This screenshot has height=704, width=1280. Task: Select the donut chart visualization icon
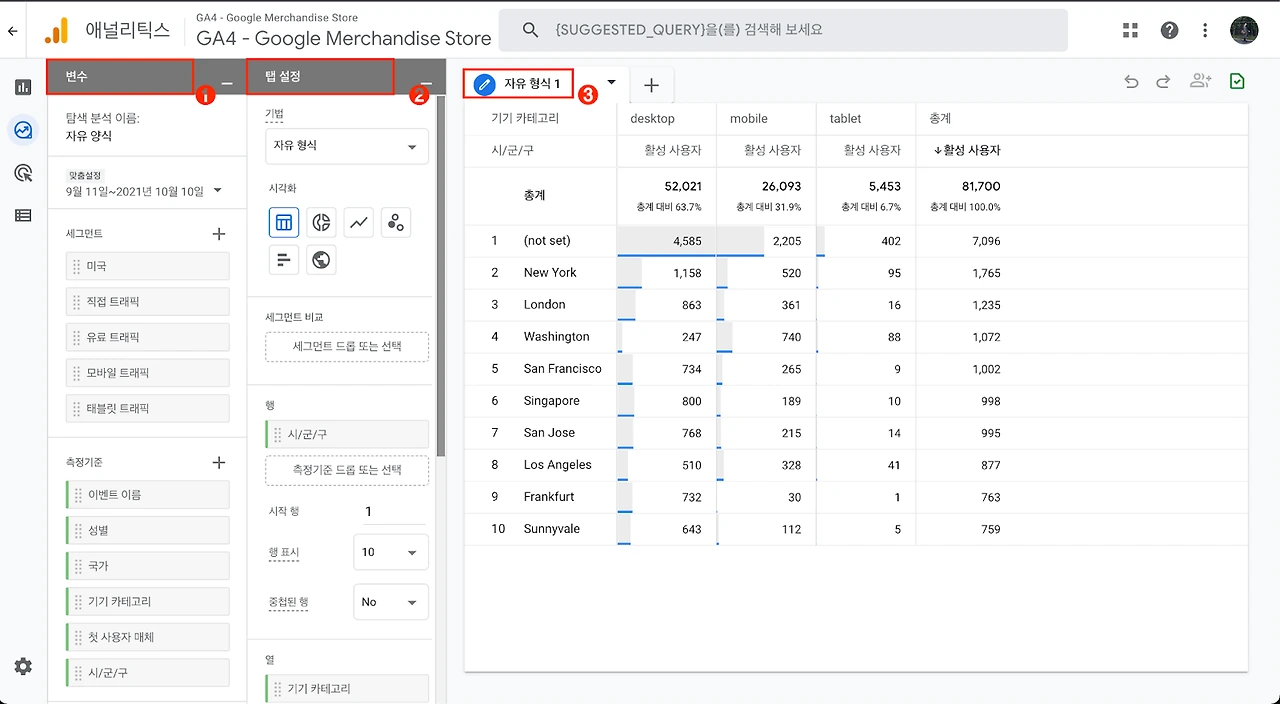[321, 222]
